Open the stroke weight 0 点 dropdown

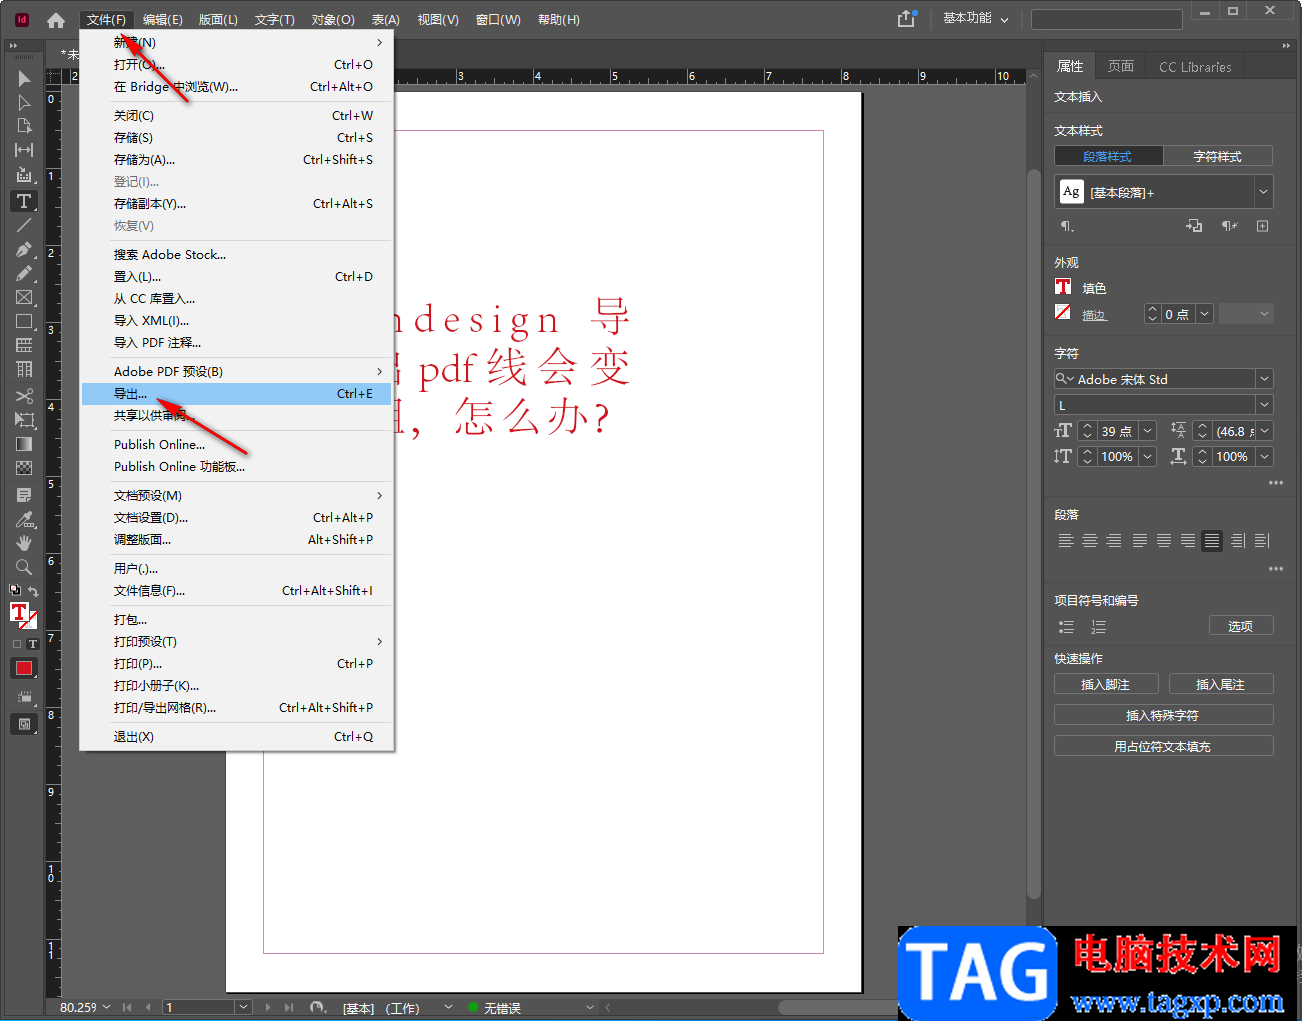[x=1204, y=314]
